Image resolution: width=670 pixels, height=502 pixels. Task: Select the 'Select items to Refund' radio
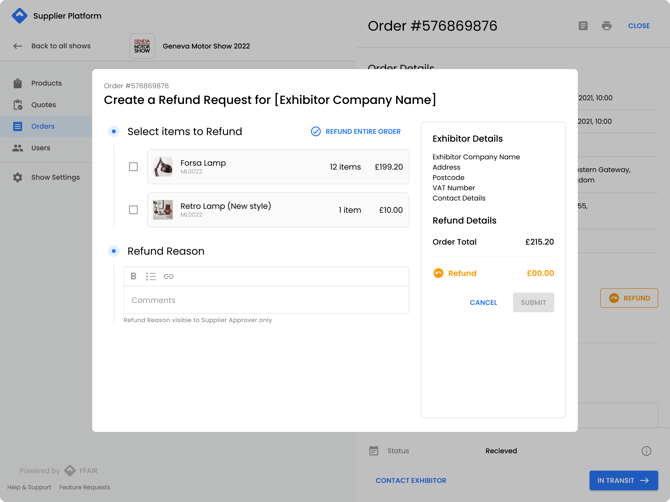[114, 131]
